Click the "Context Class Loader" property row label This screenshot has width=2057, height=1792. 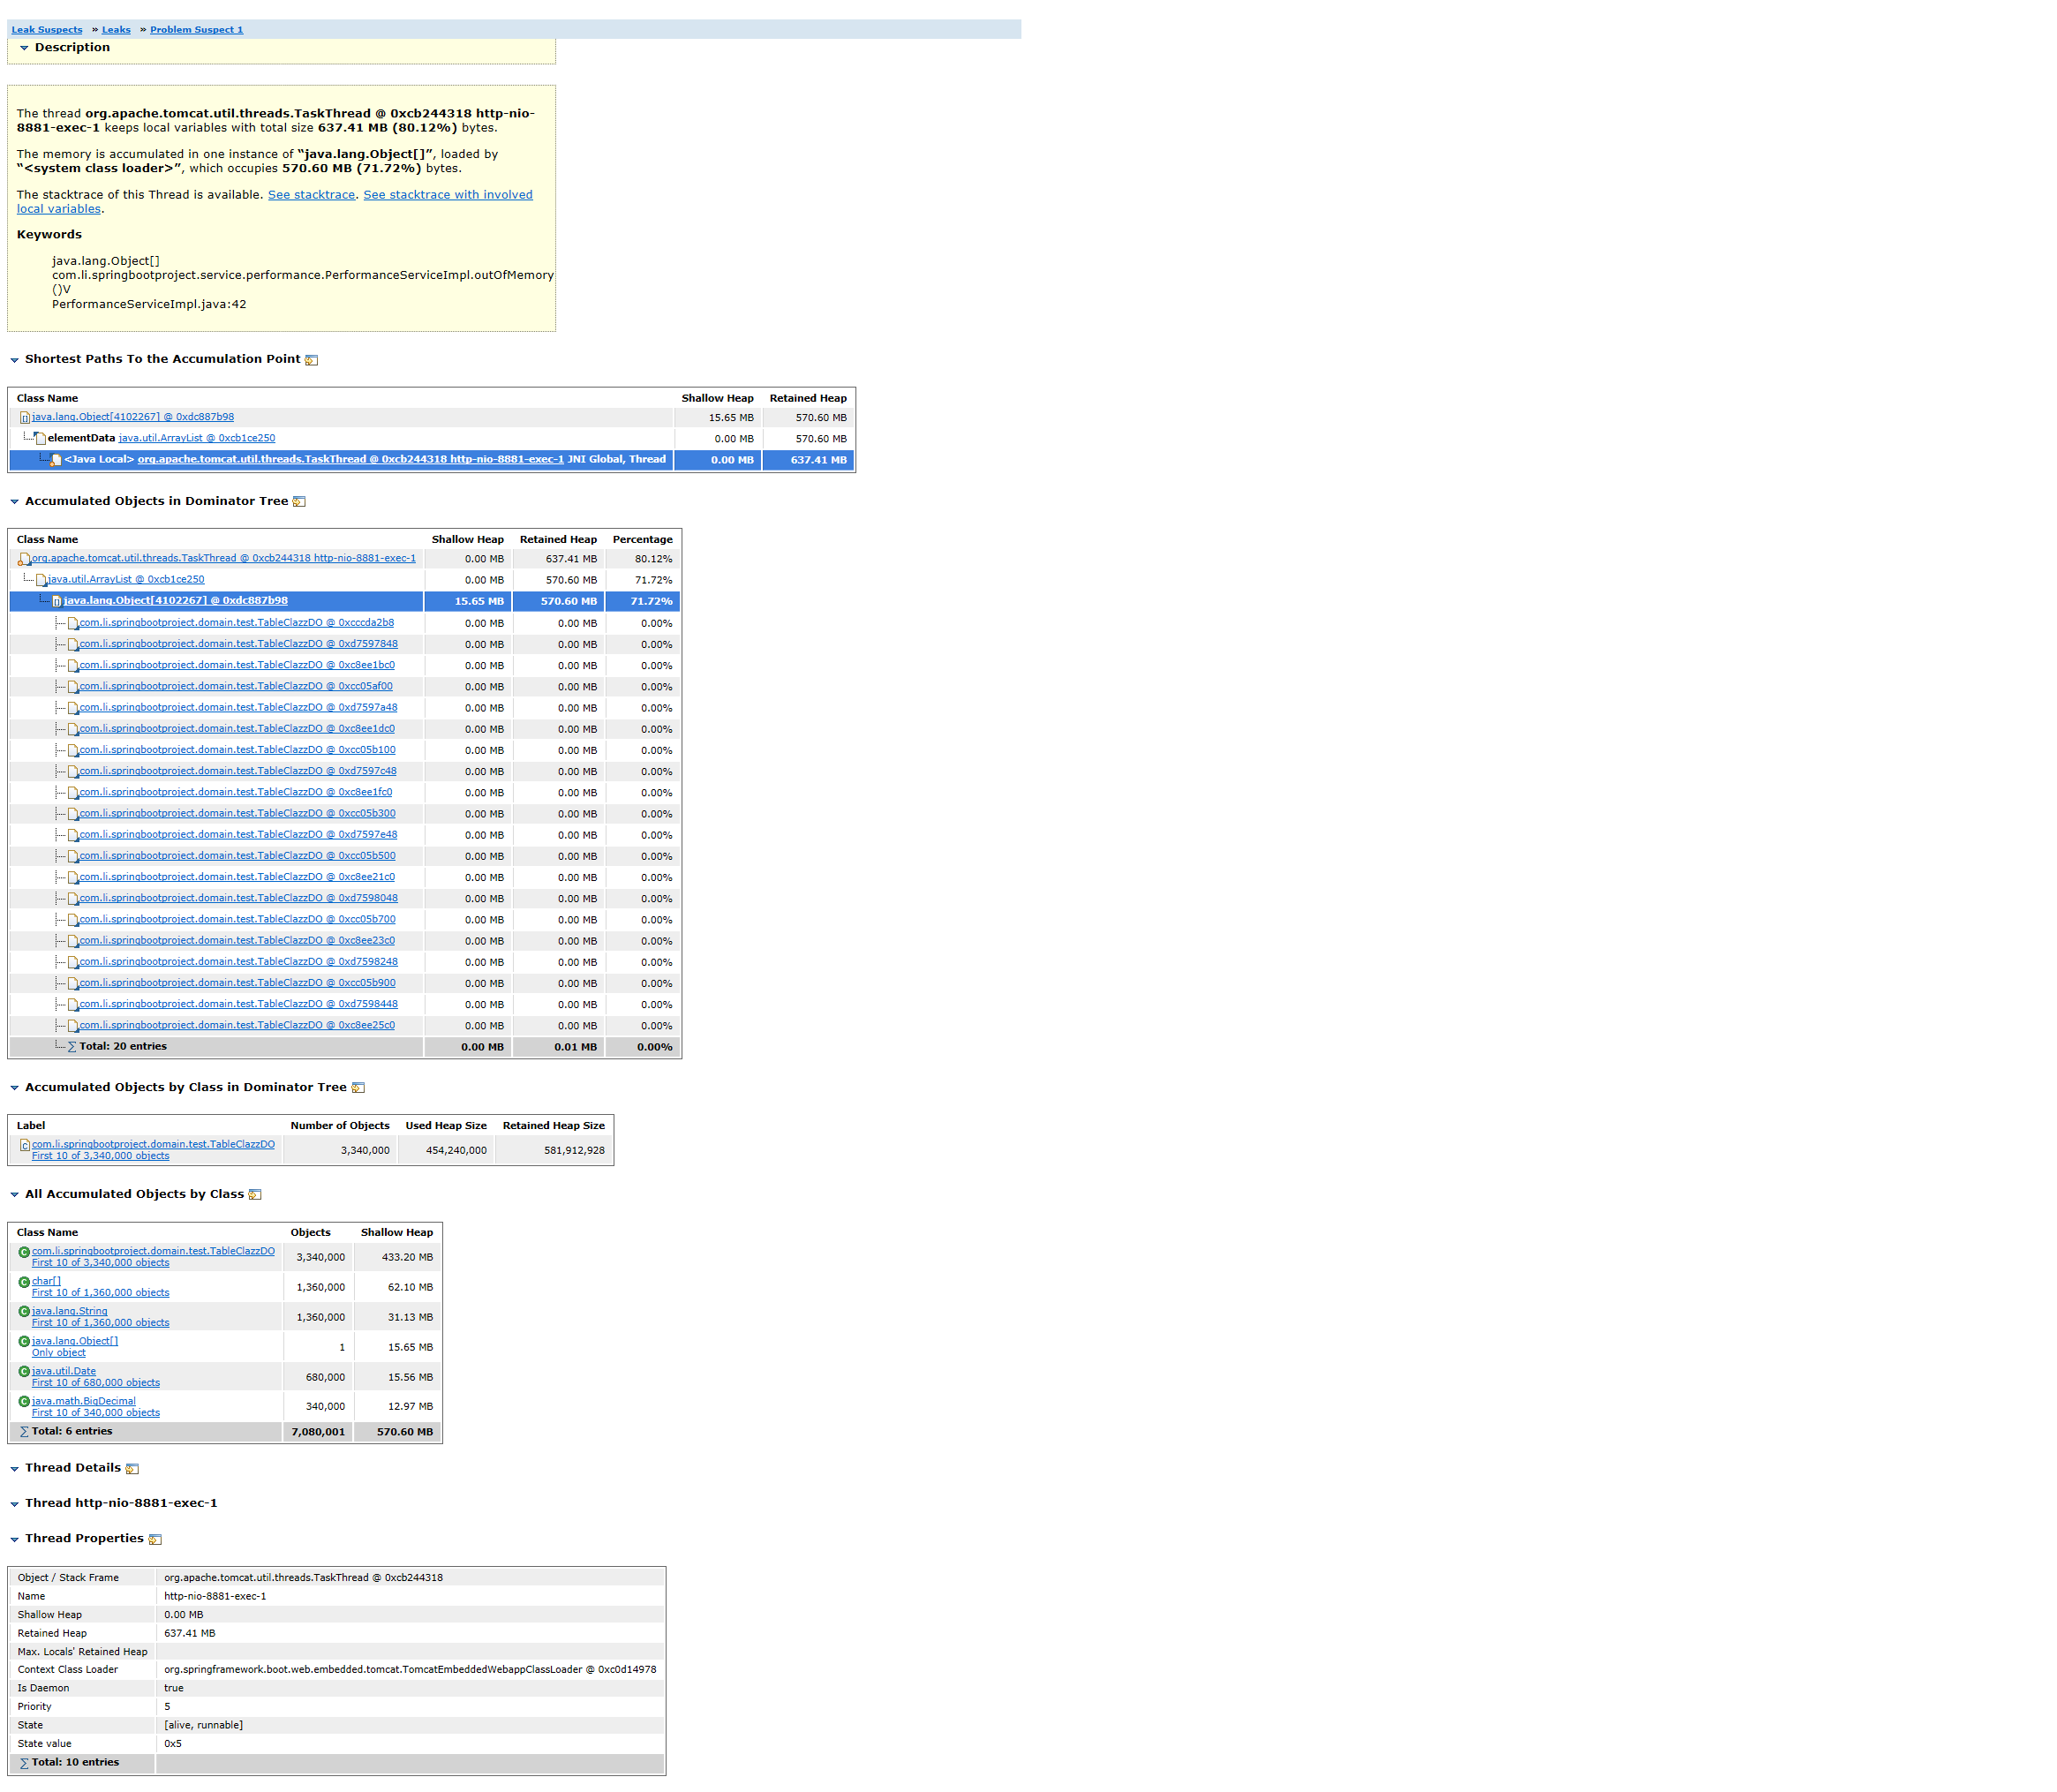(x=67, y=1670)
